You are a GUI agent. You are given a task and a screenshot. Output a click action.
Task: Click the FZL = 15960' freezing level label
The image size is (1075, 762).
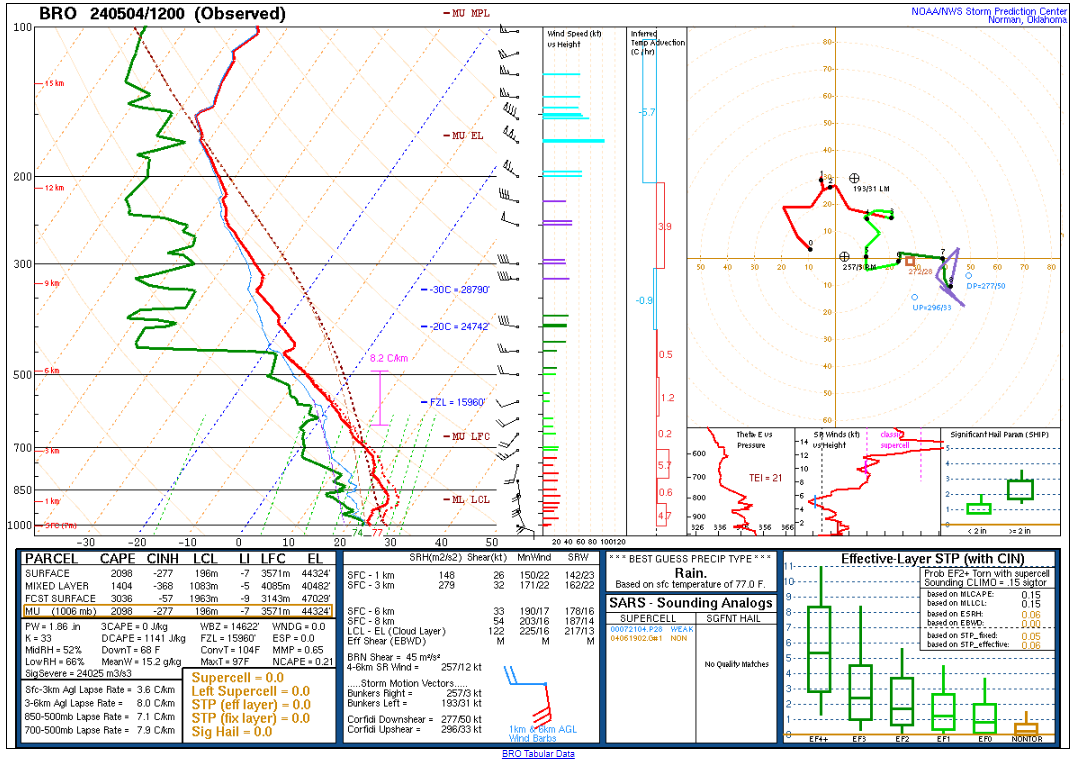coord(457,402)
